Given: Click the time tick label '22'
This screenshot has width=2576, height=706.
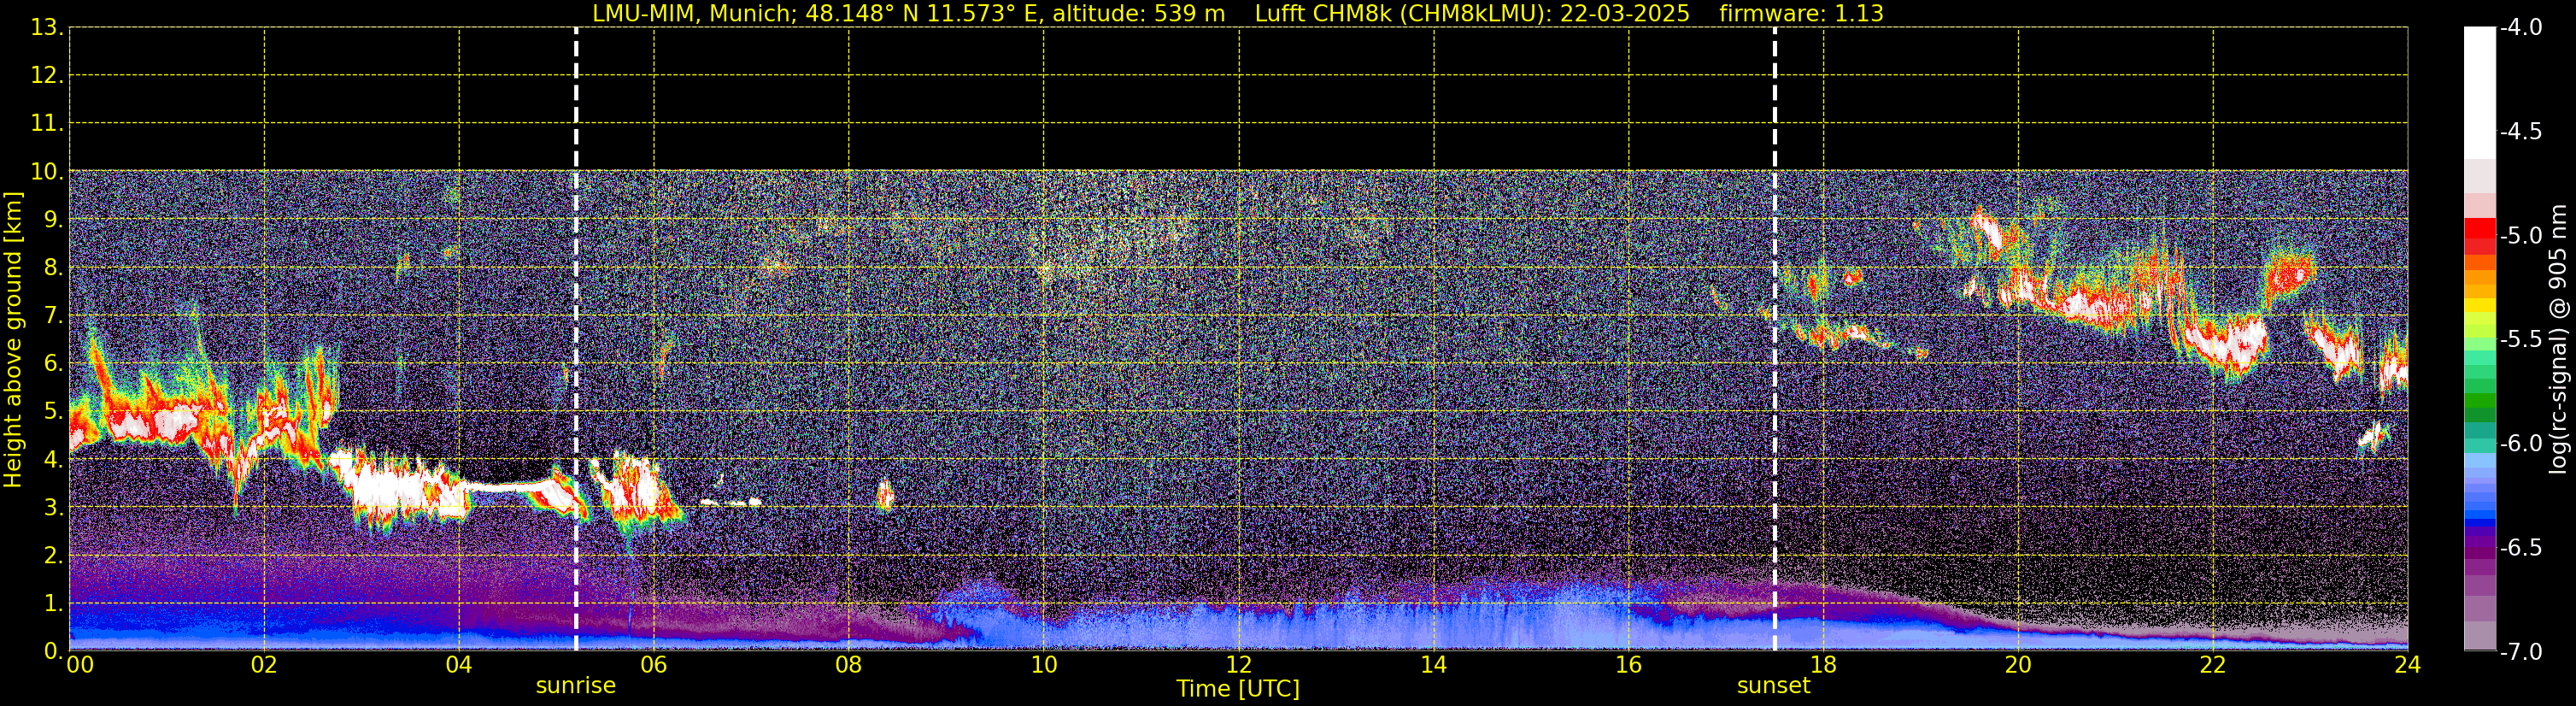Looking at the screenshot, I should coord(2213,665).
